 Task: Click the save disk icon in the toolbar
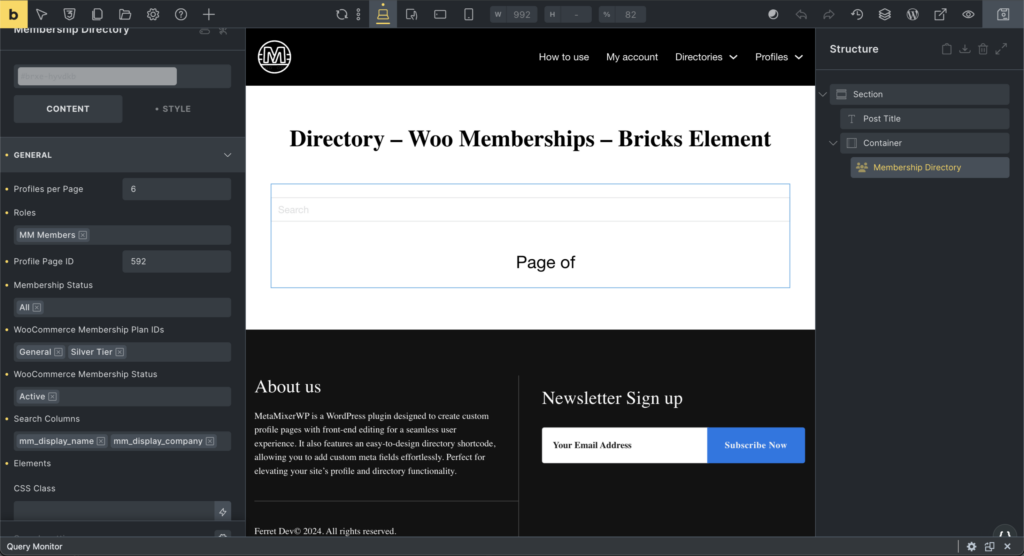point(1002,15)
